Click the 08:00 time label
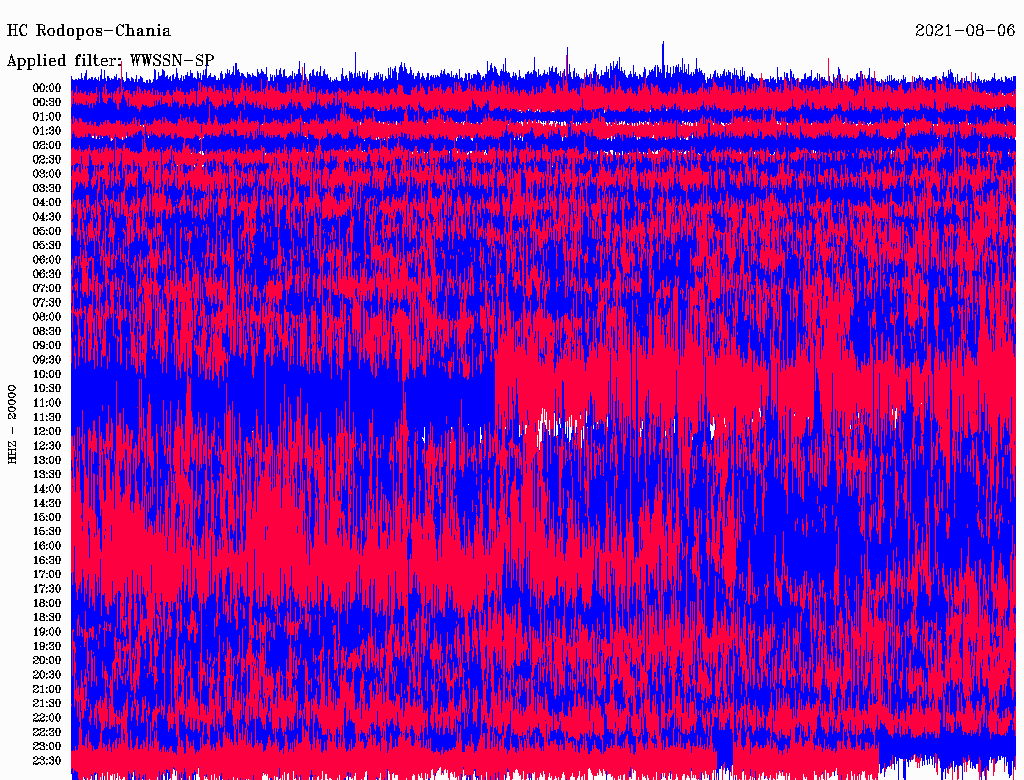The image size is (1024, 780). 47,317
